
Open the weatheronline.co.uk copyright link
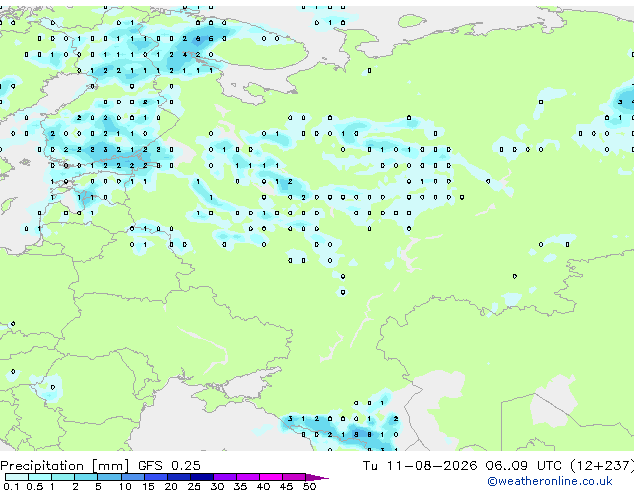(549, 481)
